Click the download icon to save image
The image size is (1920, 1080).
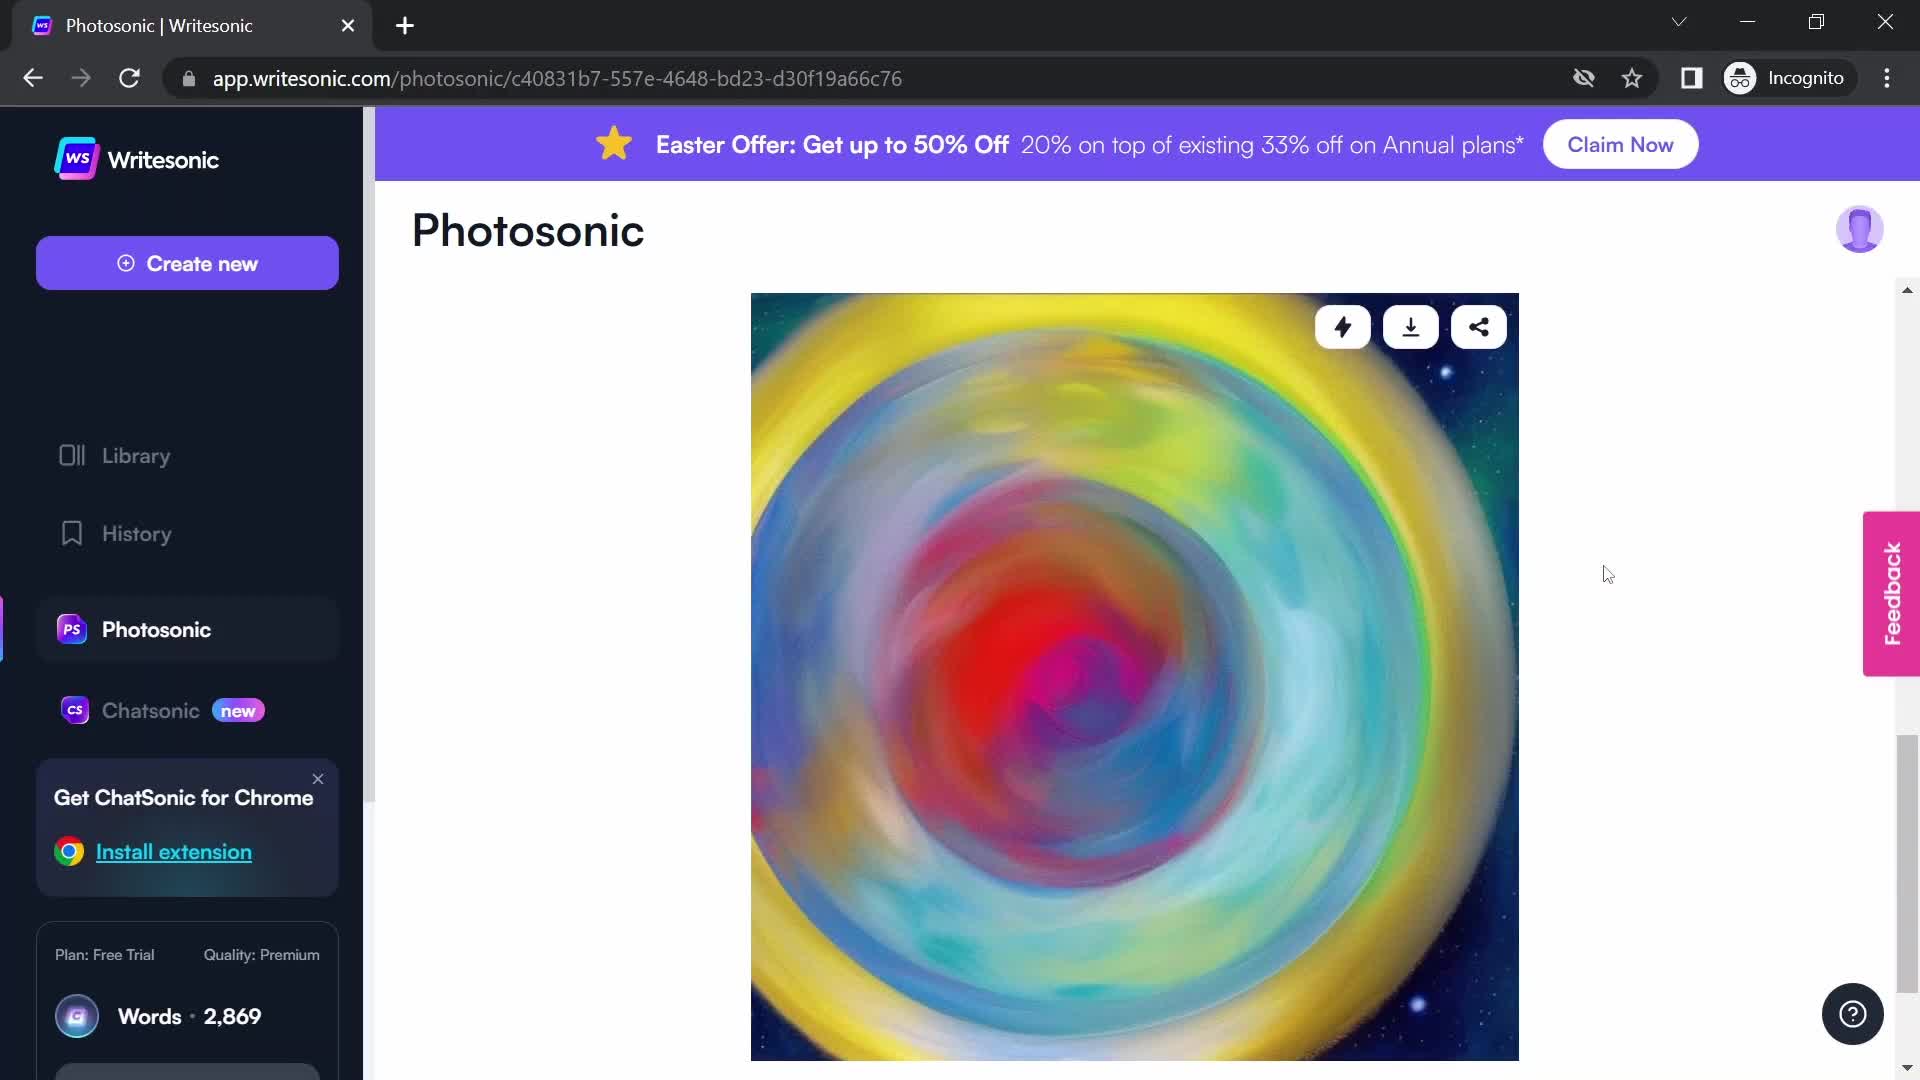1410,327
